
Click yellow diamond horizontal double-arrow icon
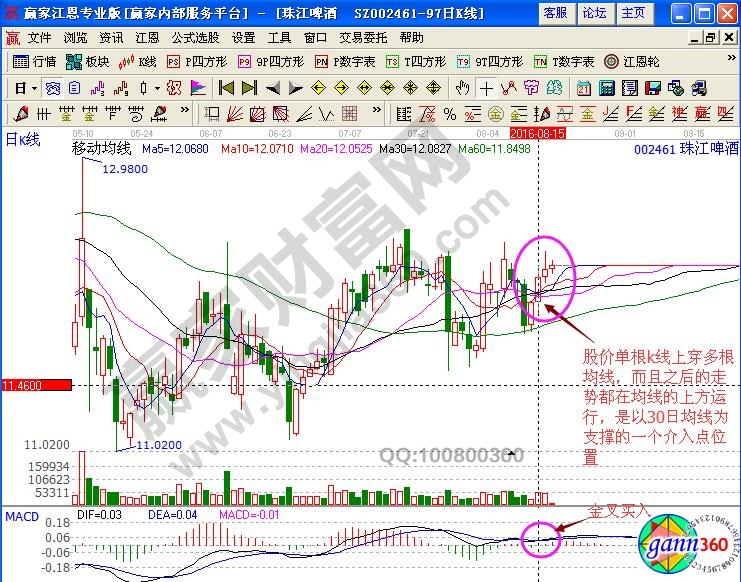pos(365,88)
